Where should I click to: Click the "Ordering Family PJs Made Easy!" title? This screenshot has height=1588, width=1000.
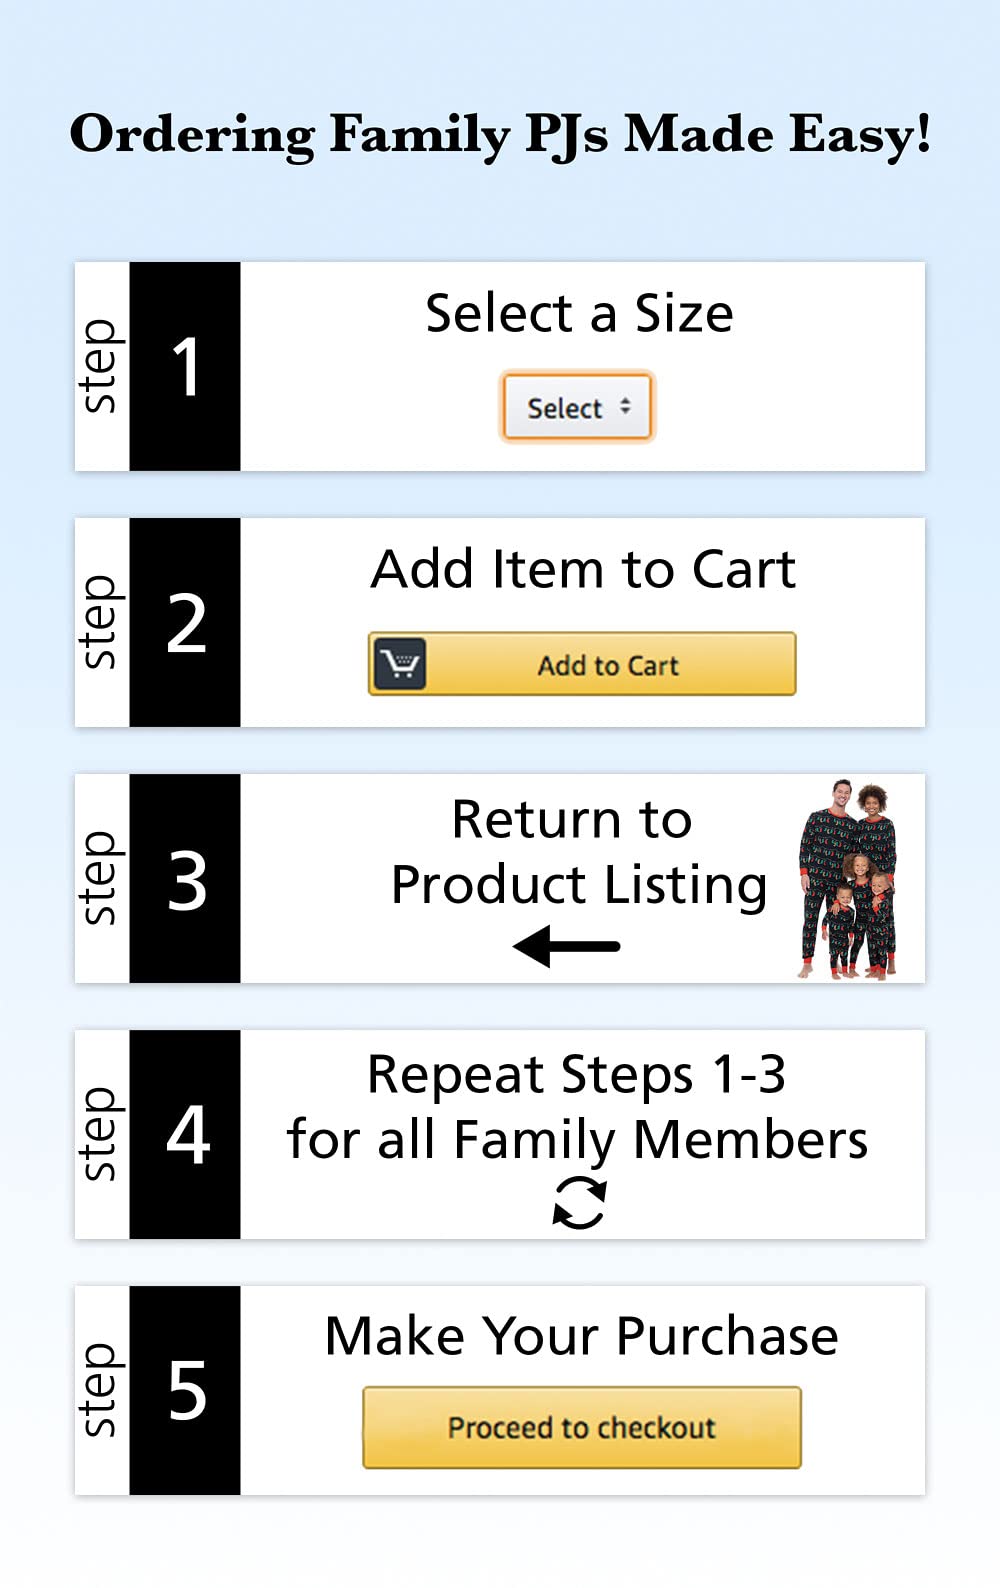500,135
